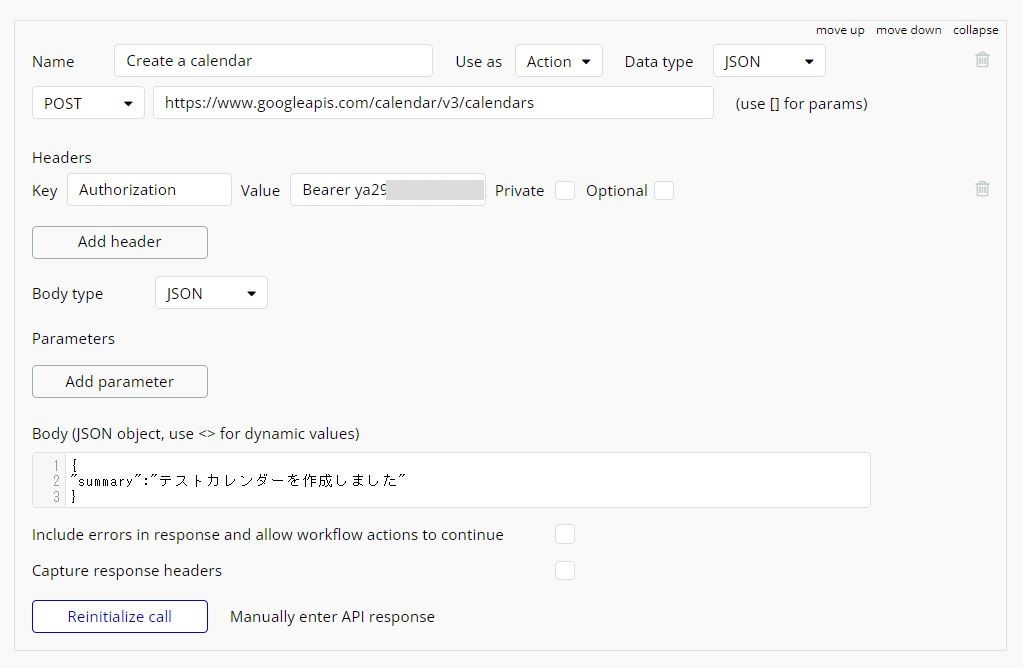Click the move up link
The image size is (1023, 668).
[x=839, y=30]
